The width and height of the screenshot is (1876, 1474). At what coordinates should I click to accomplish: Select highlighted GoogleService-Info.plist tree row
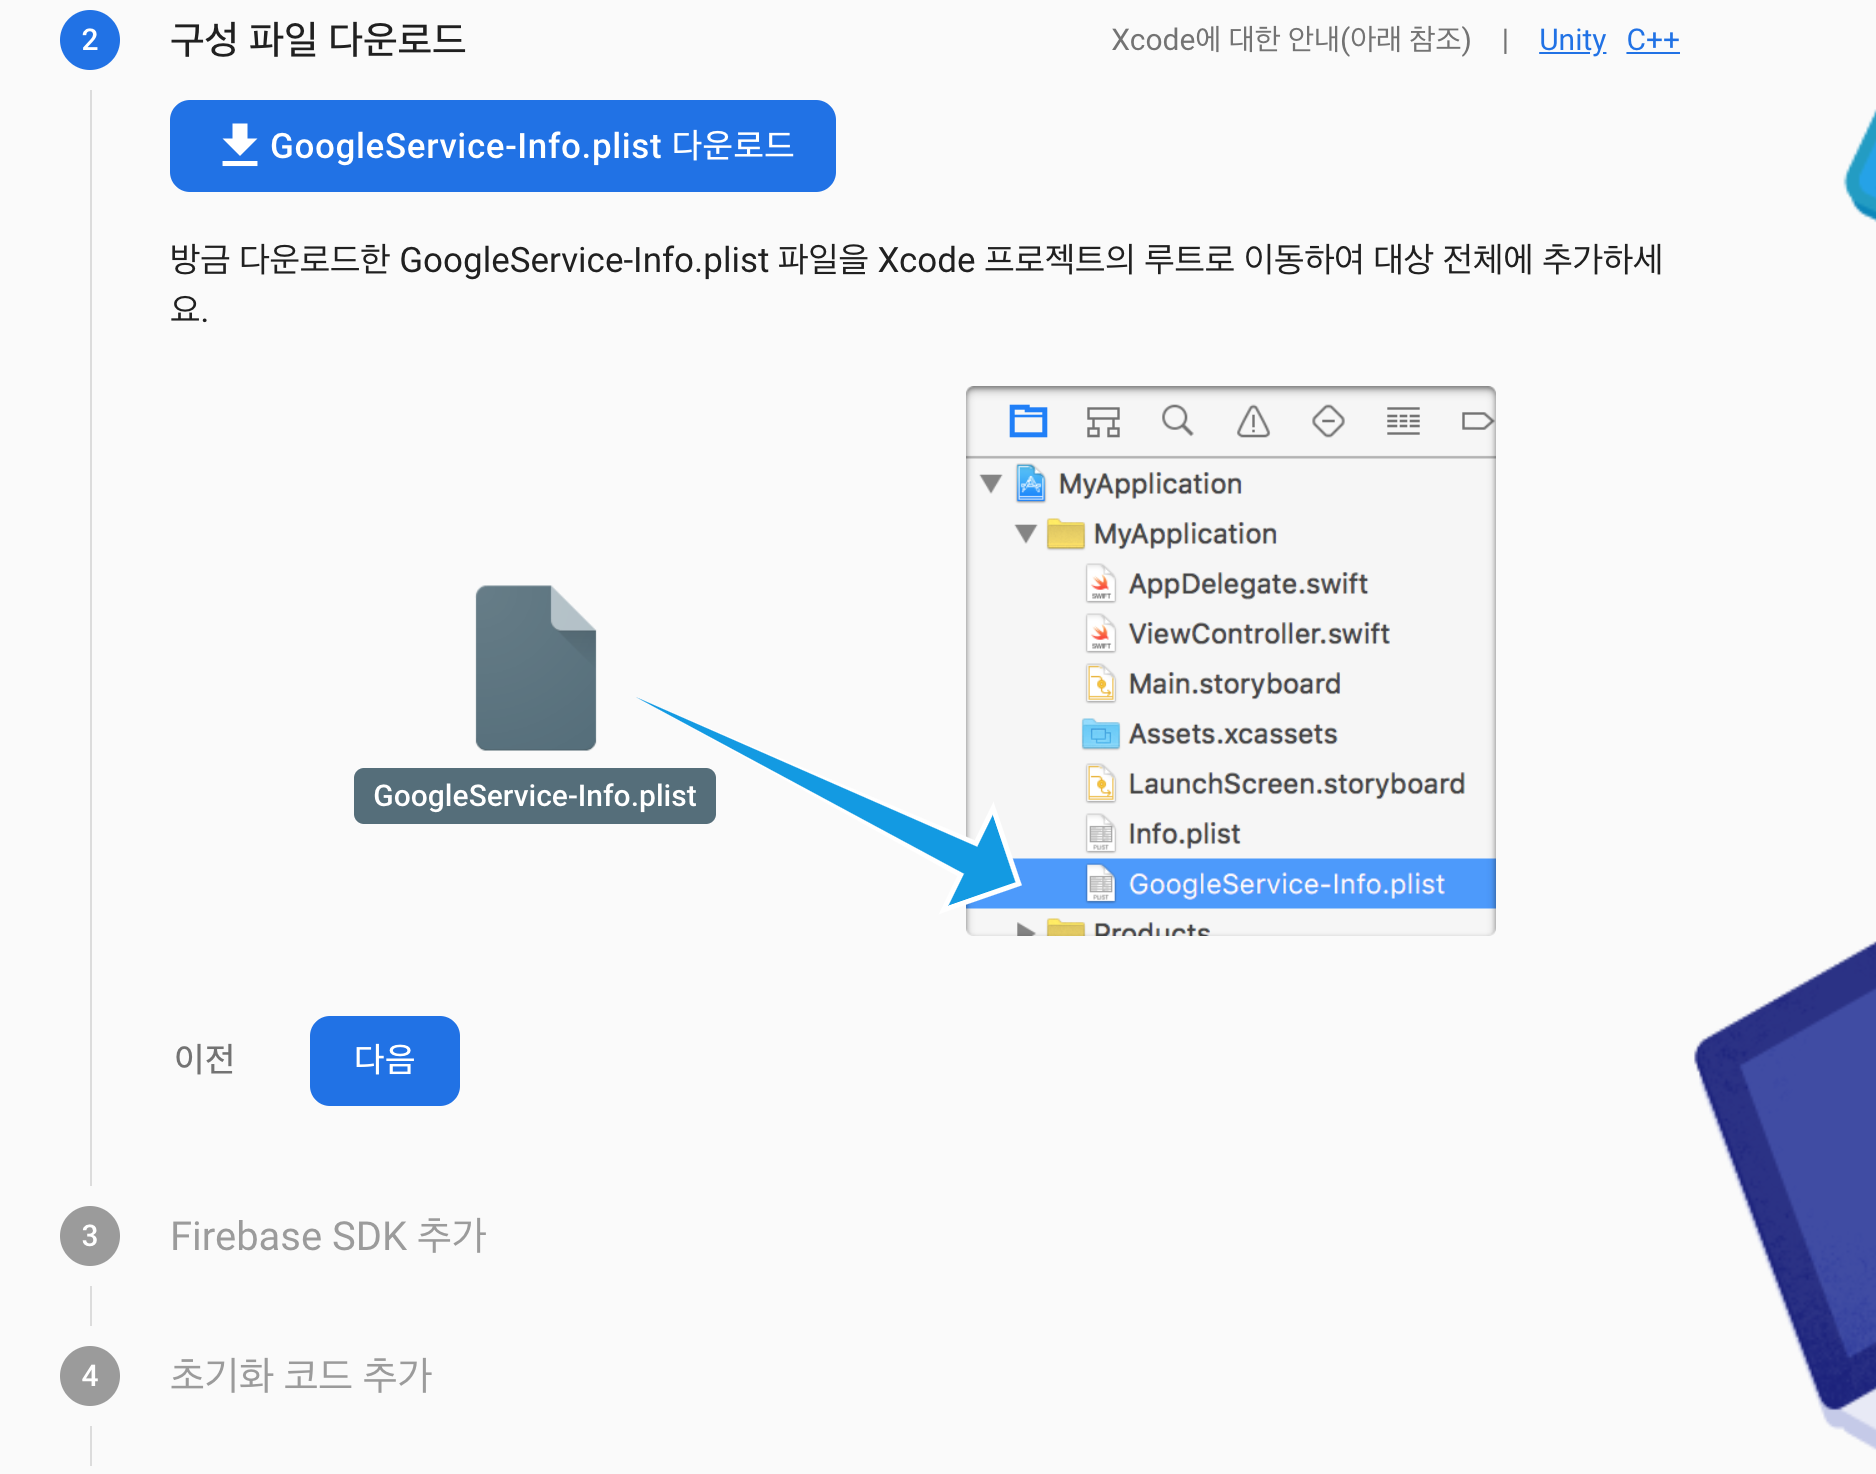(1231, 884)
